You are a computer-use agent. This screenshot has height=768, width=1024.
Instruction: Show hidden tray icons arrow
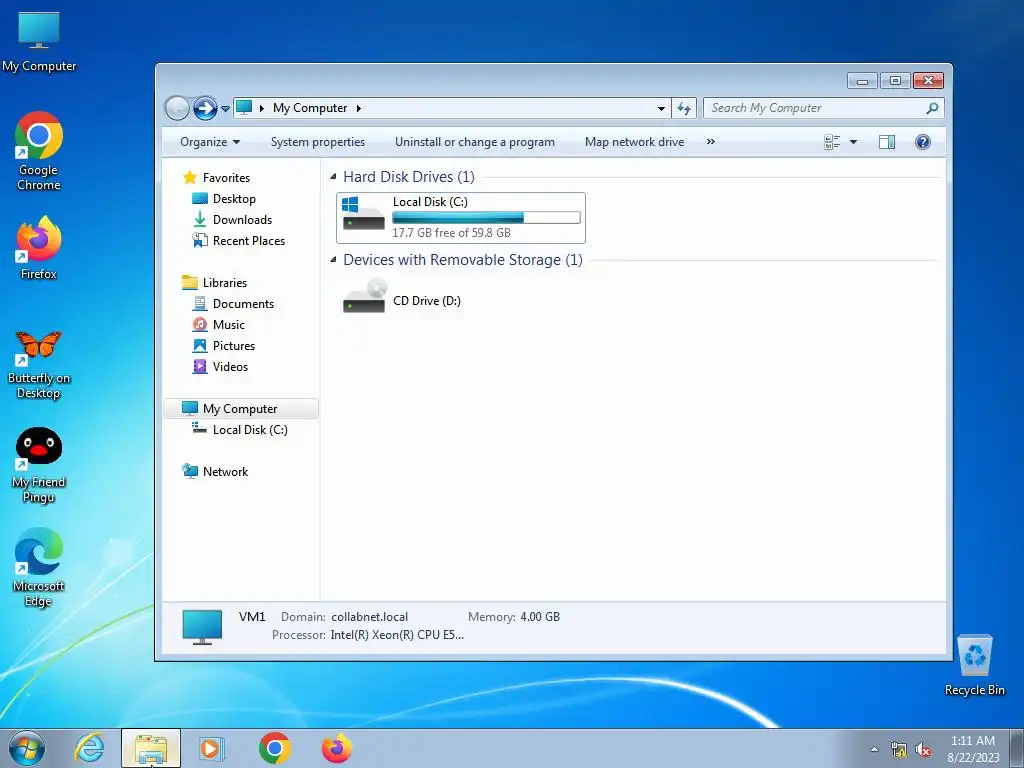[874, 749]
